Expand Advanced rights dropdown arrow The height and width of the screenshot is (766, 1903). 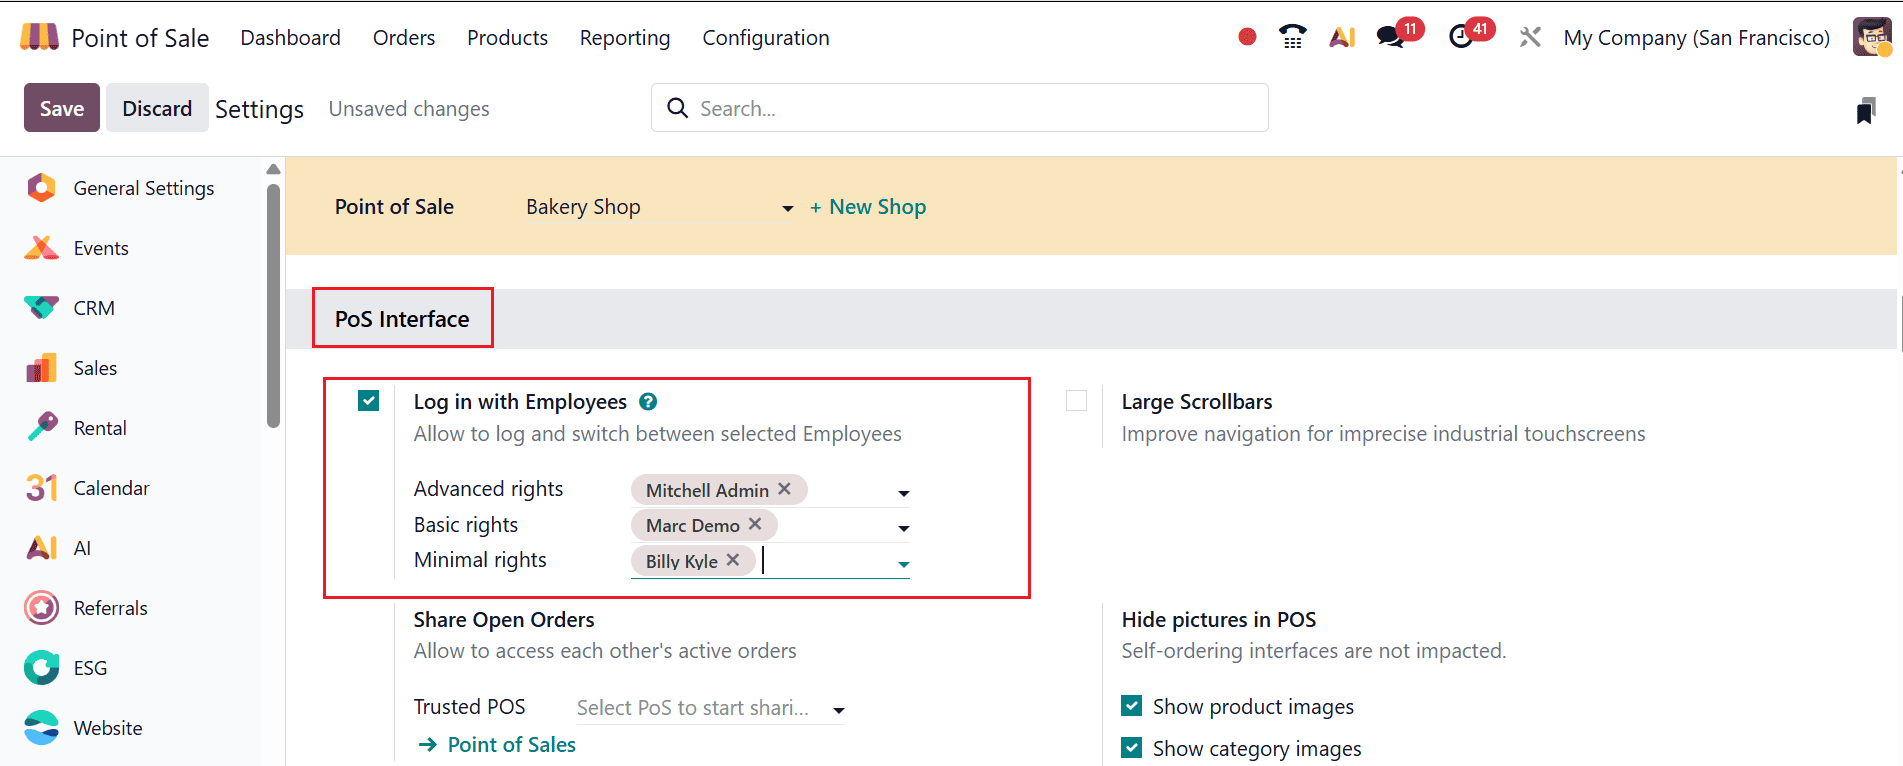coord(904,493)
